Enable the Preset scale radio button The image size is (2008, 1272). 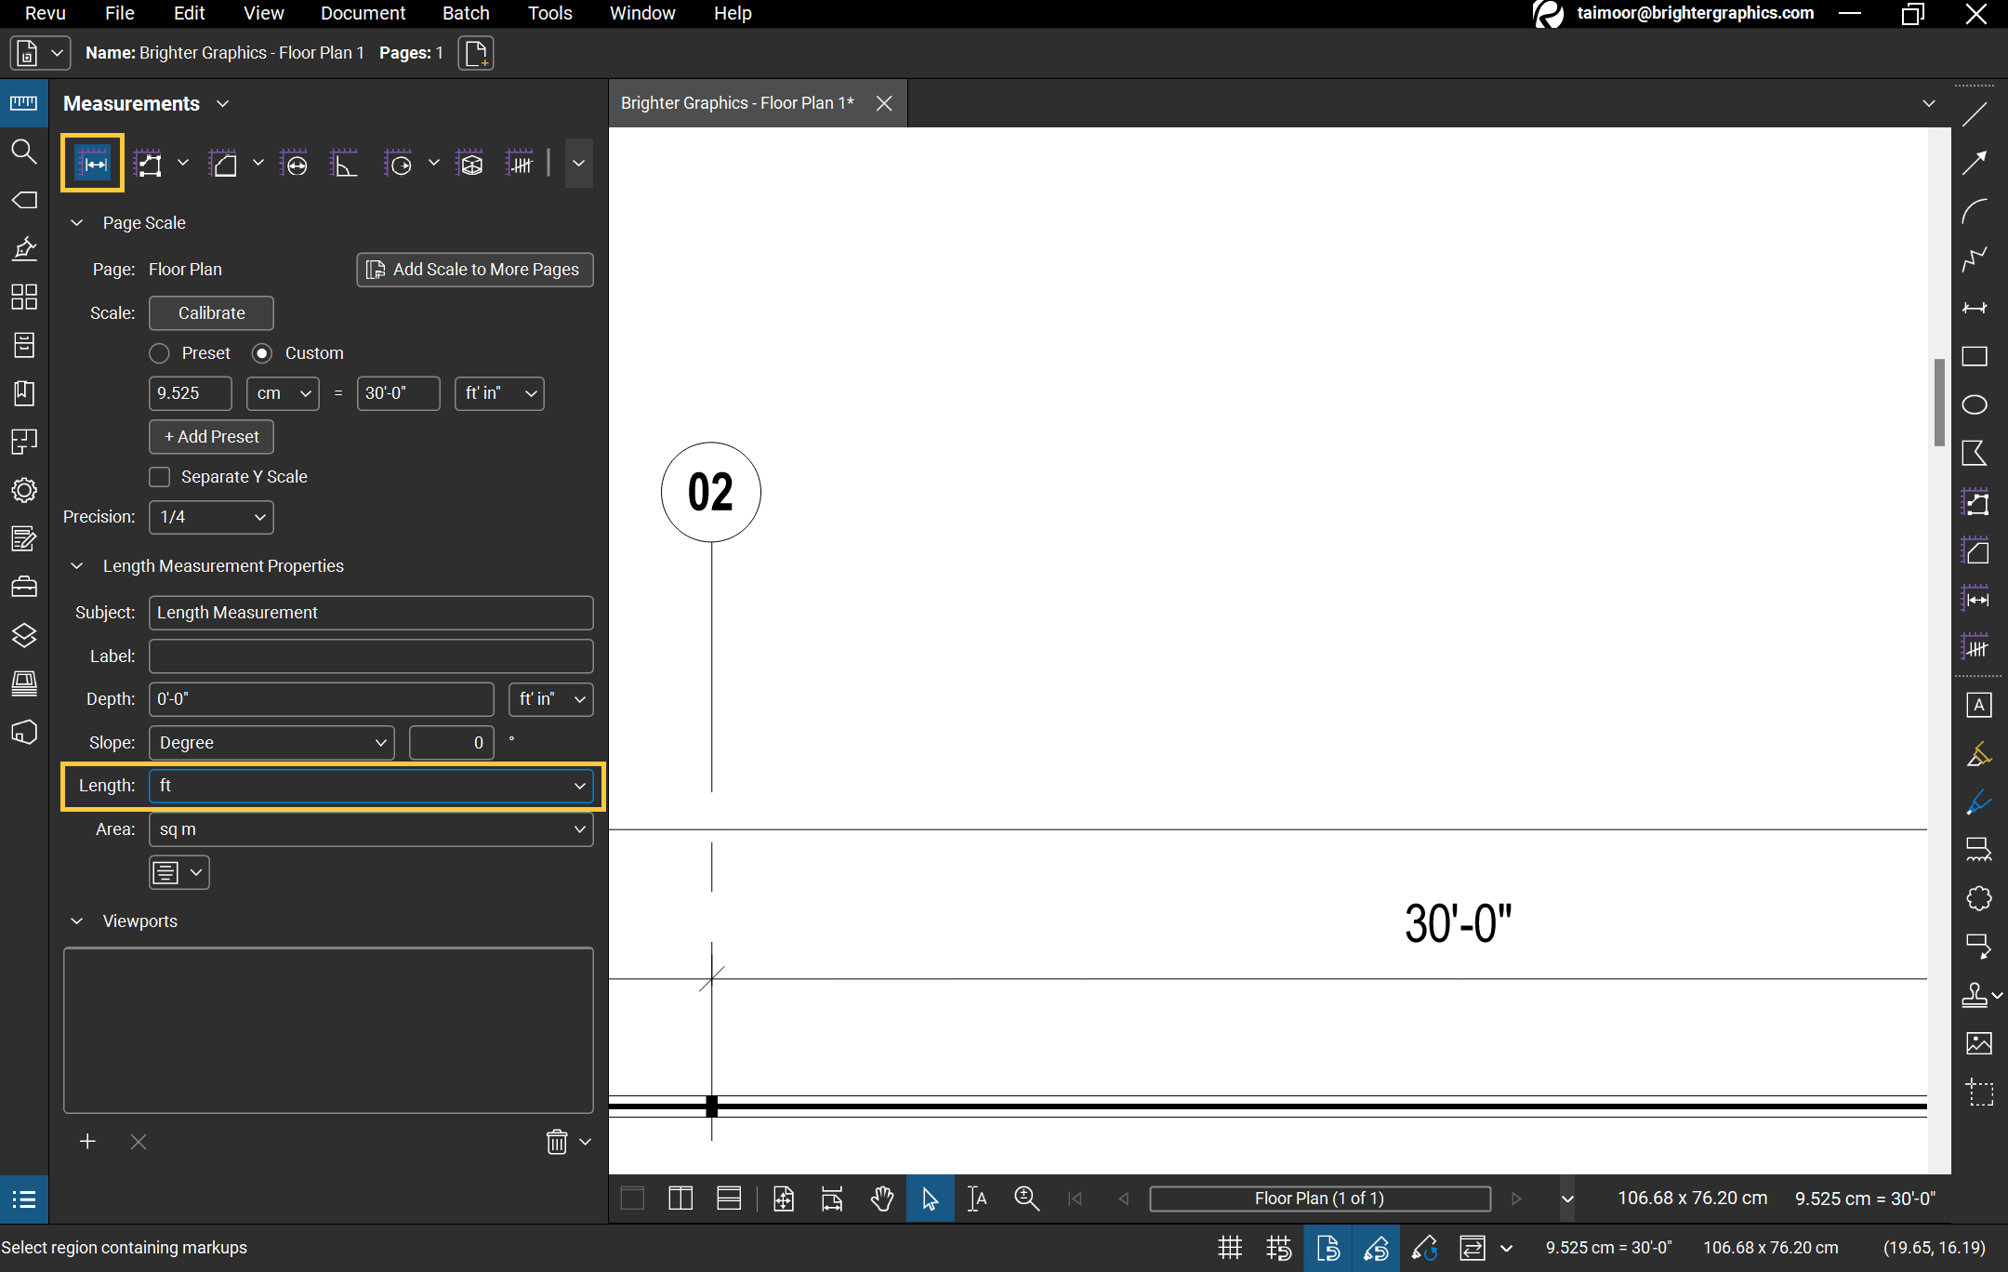(x=159, y=353)
